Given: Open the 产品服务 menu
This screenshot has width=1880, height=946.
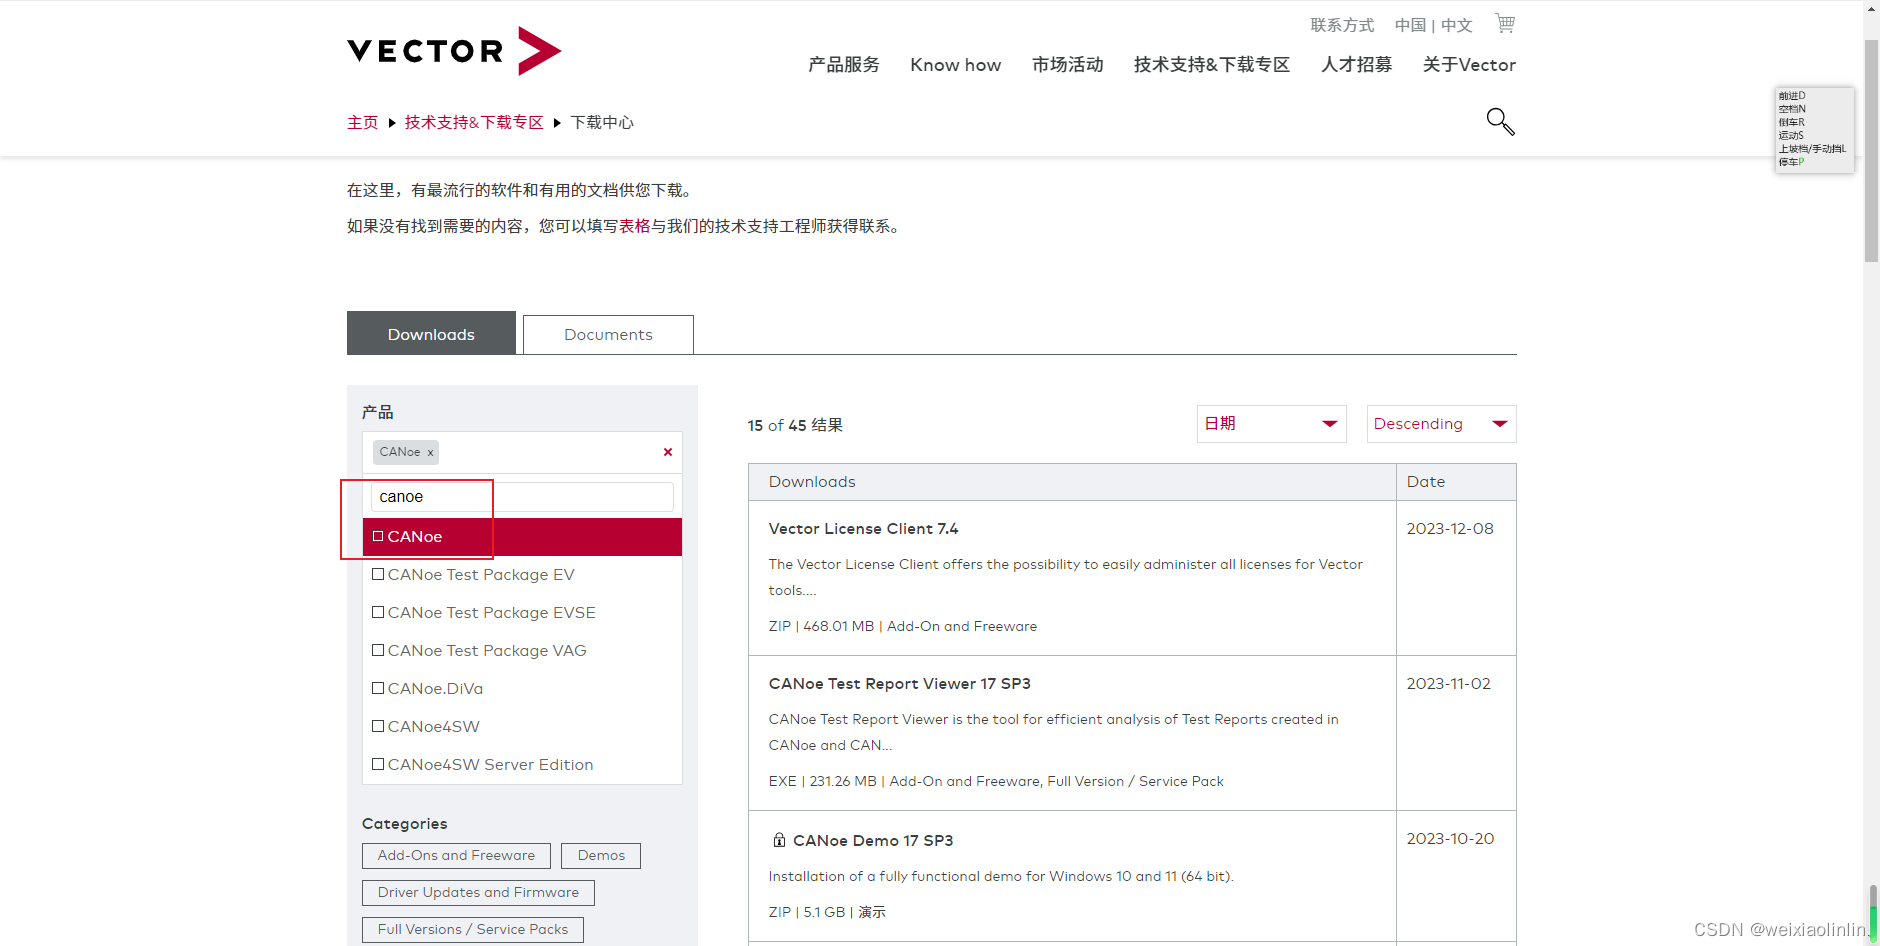Looking at the screenshot, I should (844, 65).
